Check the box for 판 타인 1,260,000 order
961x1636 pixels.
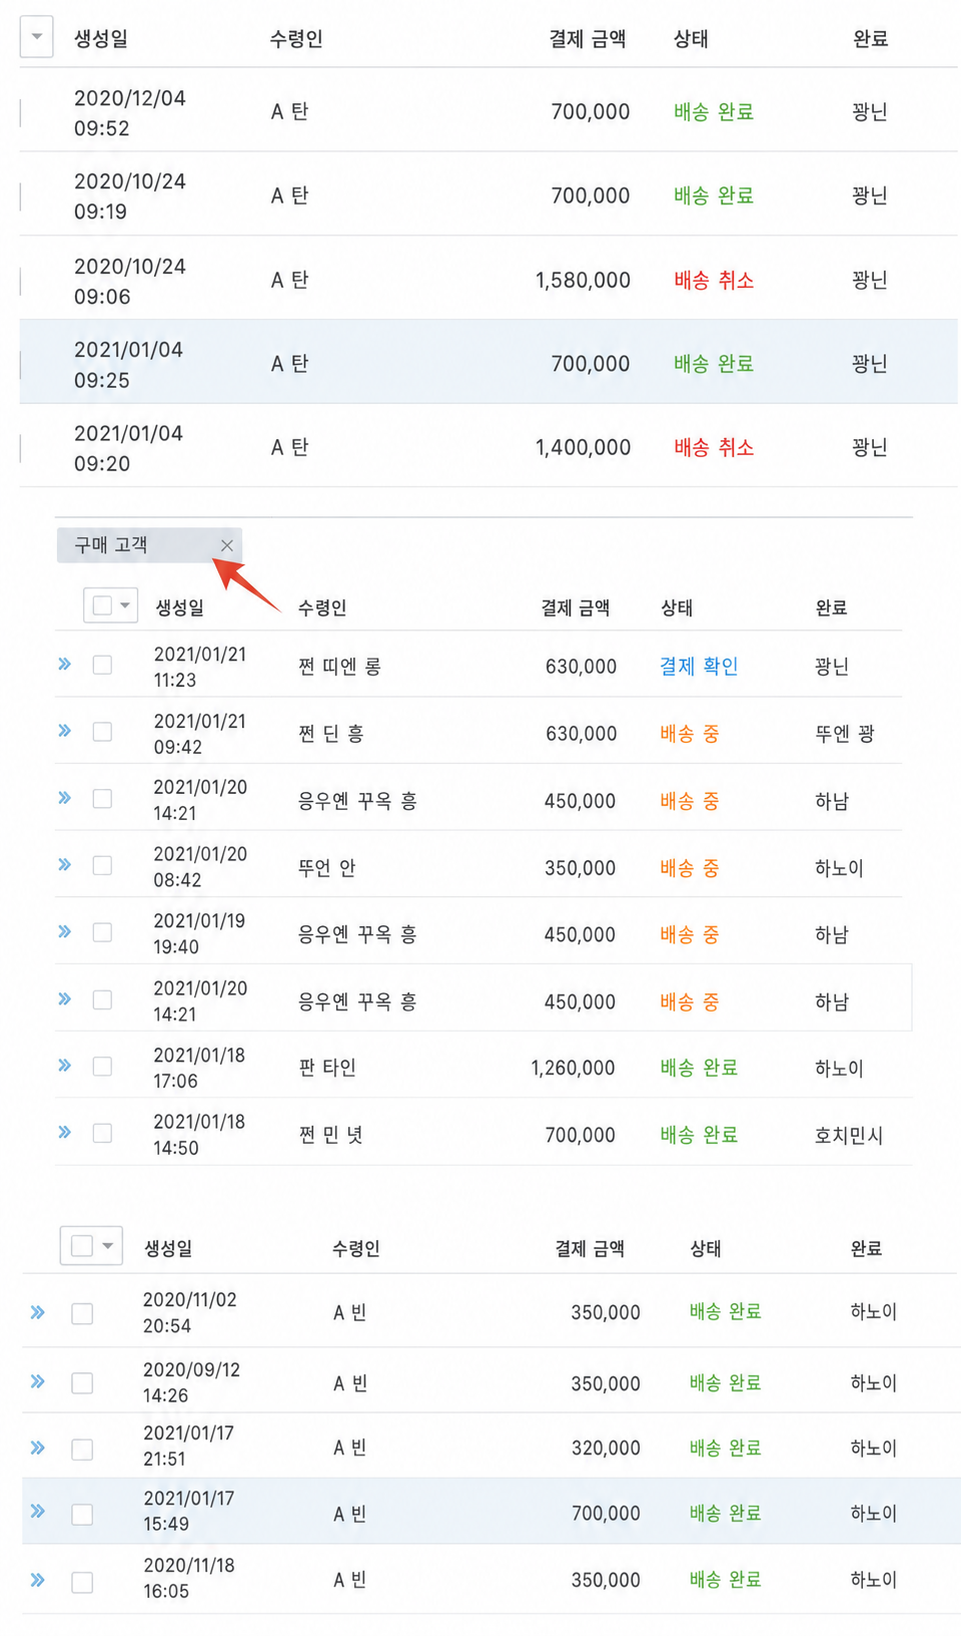pyautogui.click(x=102, y=1067)
